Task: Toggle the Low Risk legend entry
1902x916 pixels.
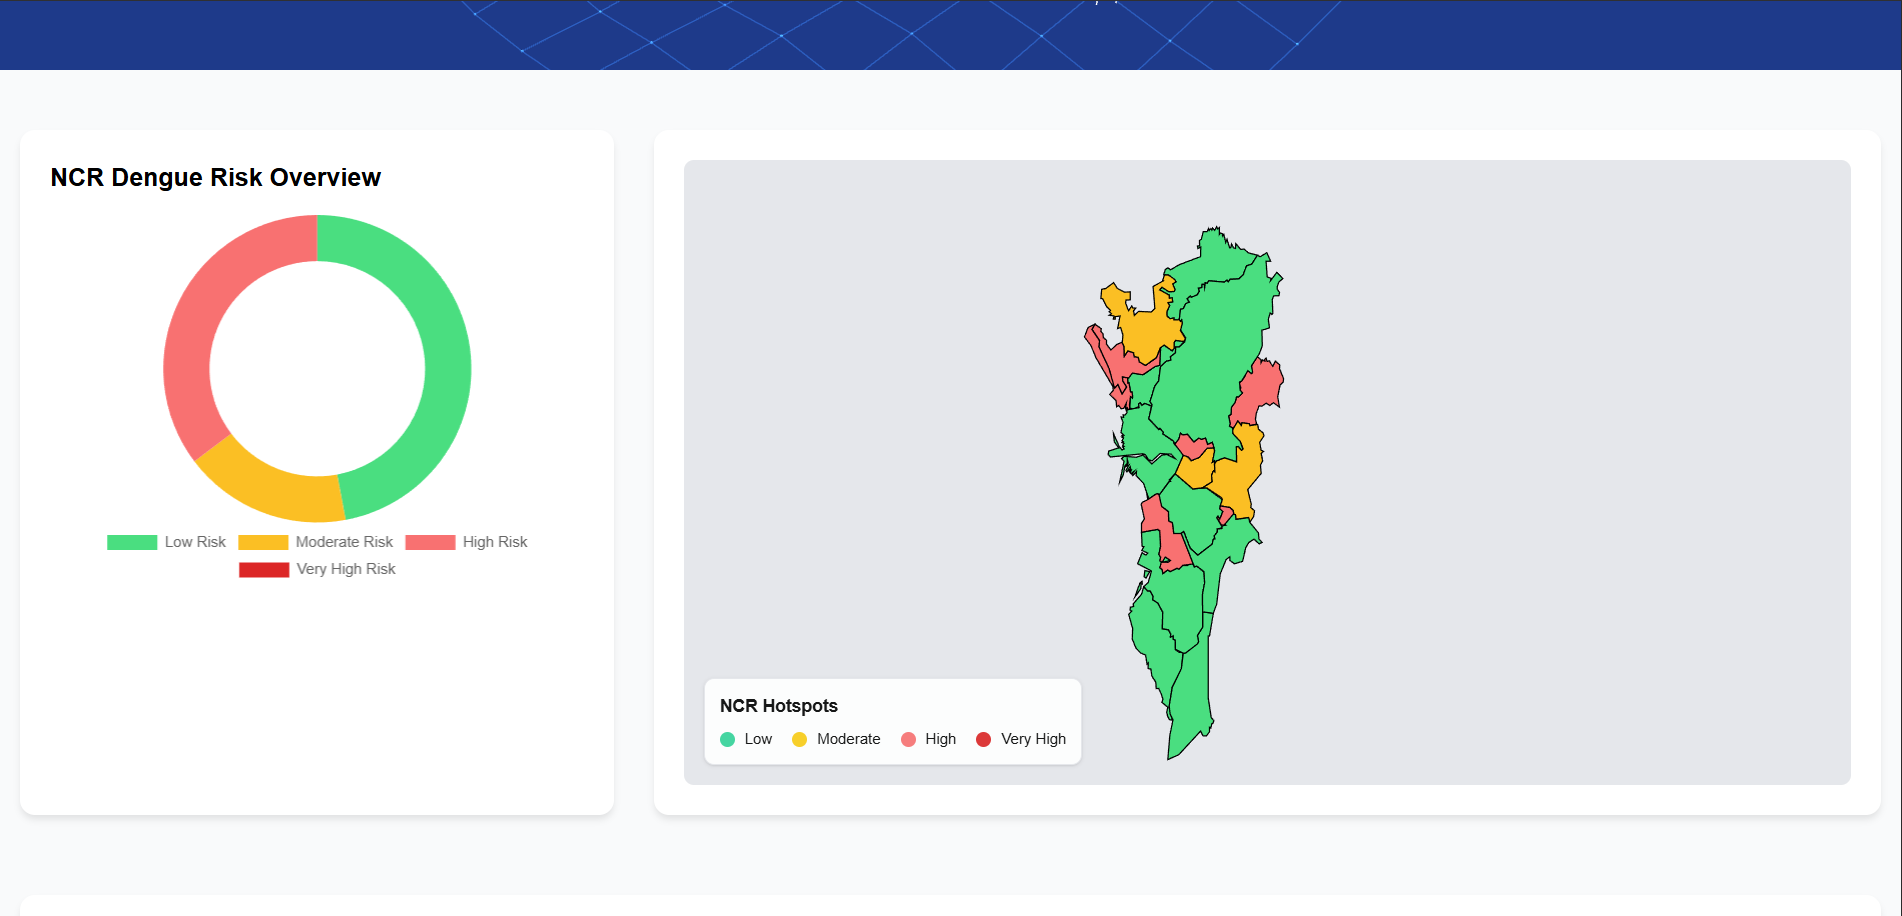Action: pos(166,542)
